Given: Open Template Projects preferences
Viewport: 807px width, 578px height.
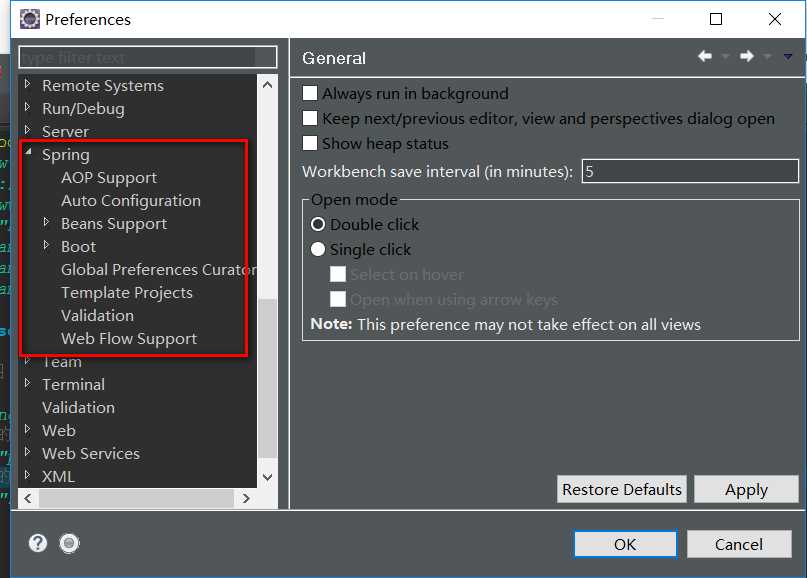Looking at the screenshot, I should click(x=127, y=293).
